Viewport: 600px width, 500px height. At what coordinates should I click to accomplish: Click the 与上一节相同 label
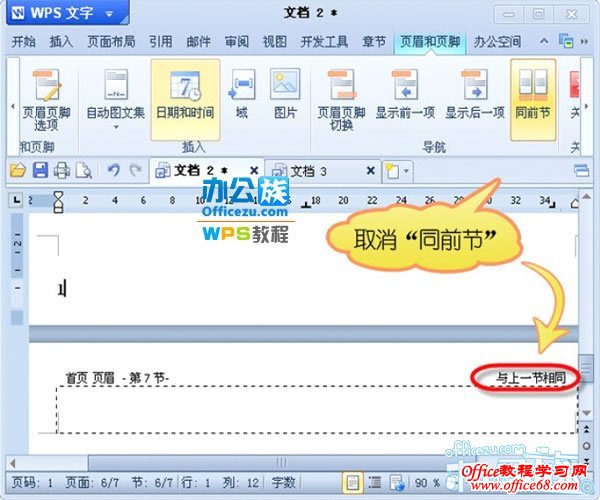click(x=531, y=378)
